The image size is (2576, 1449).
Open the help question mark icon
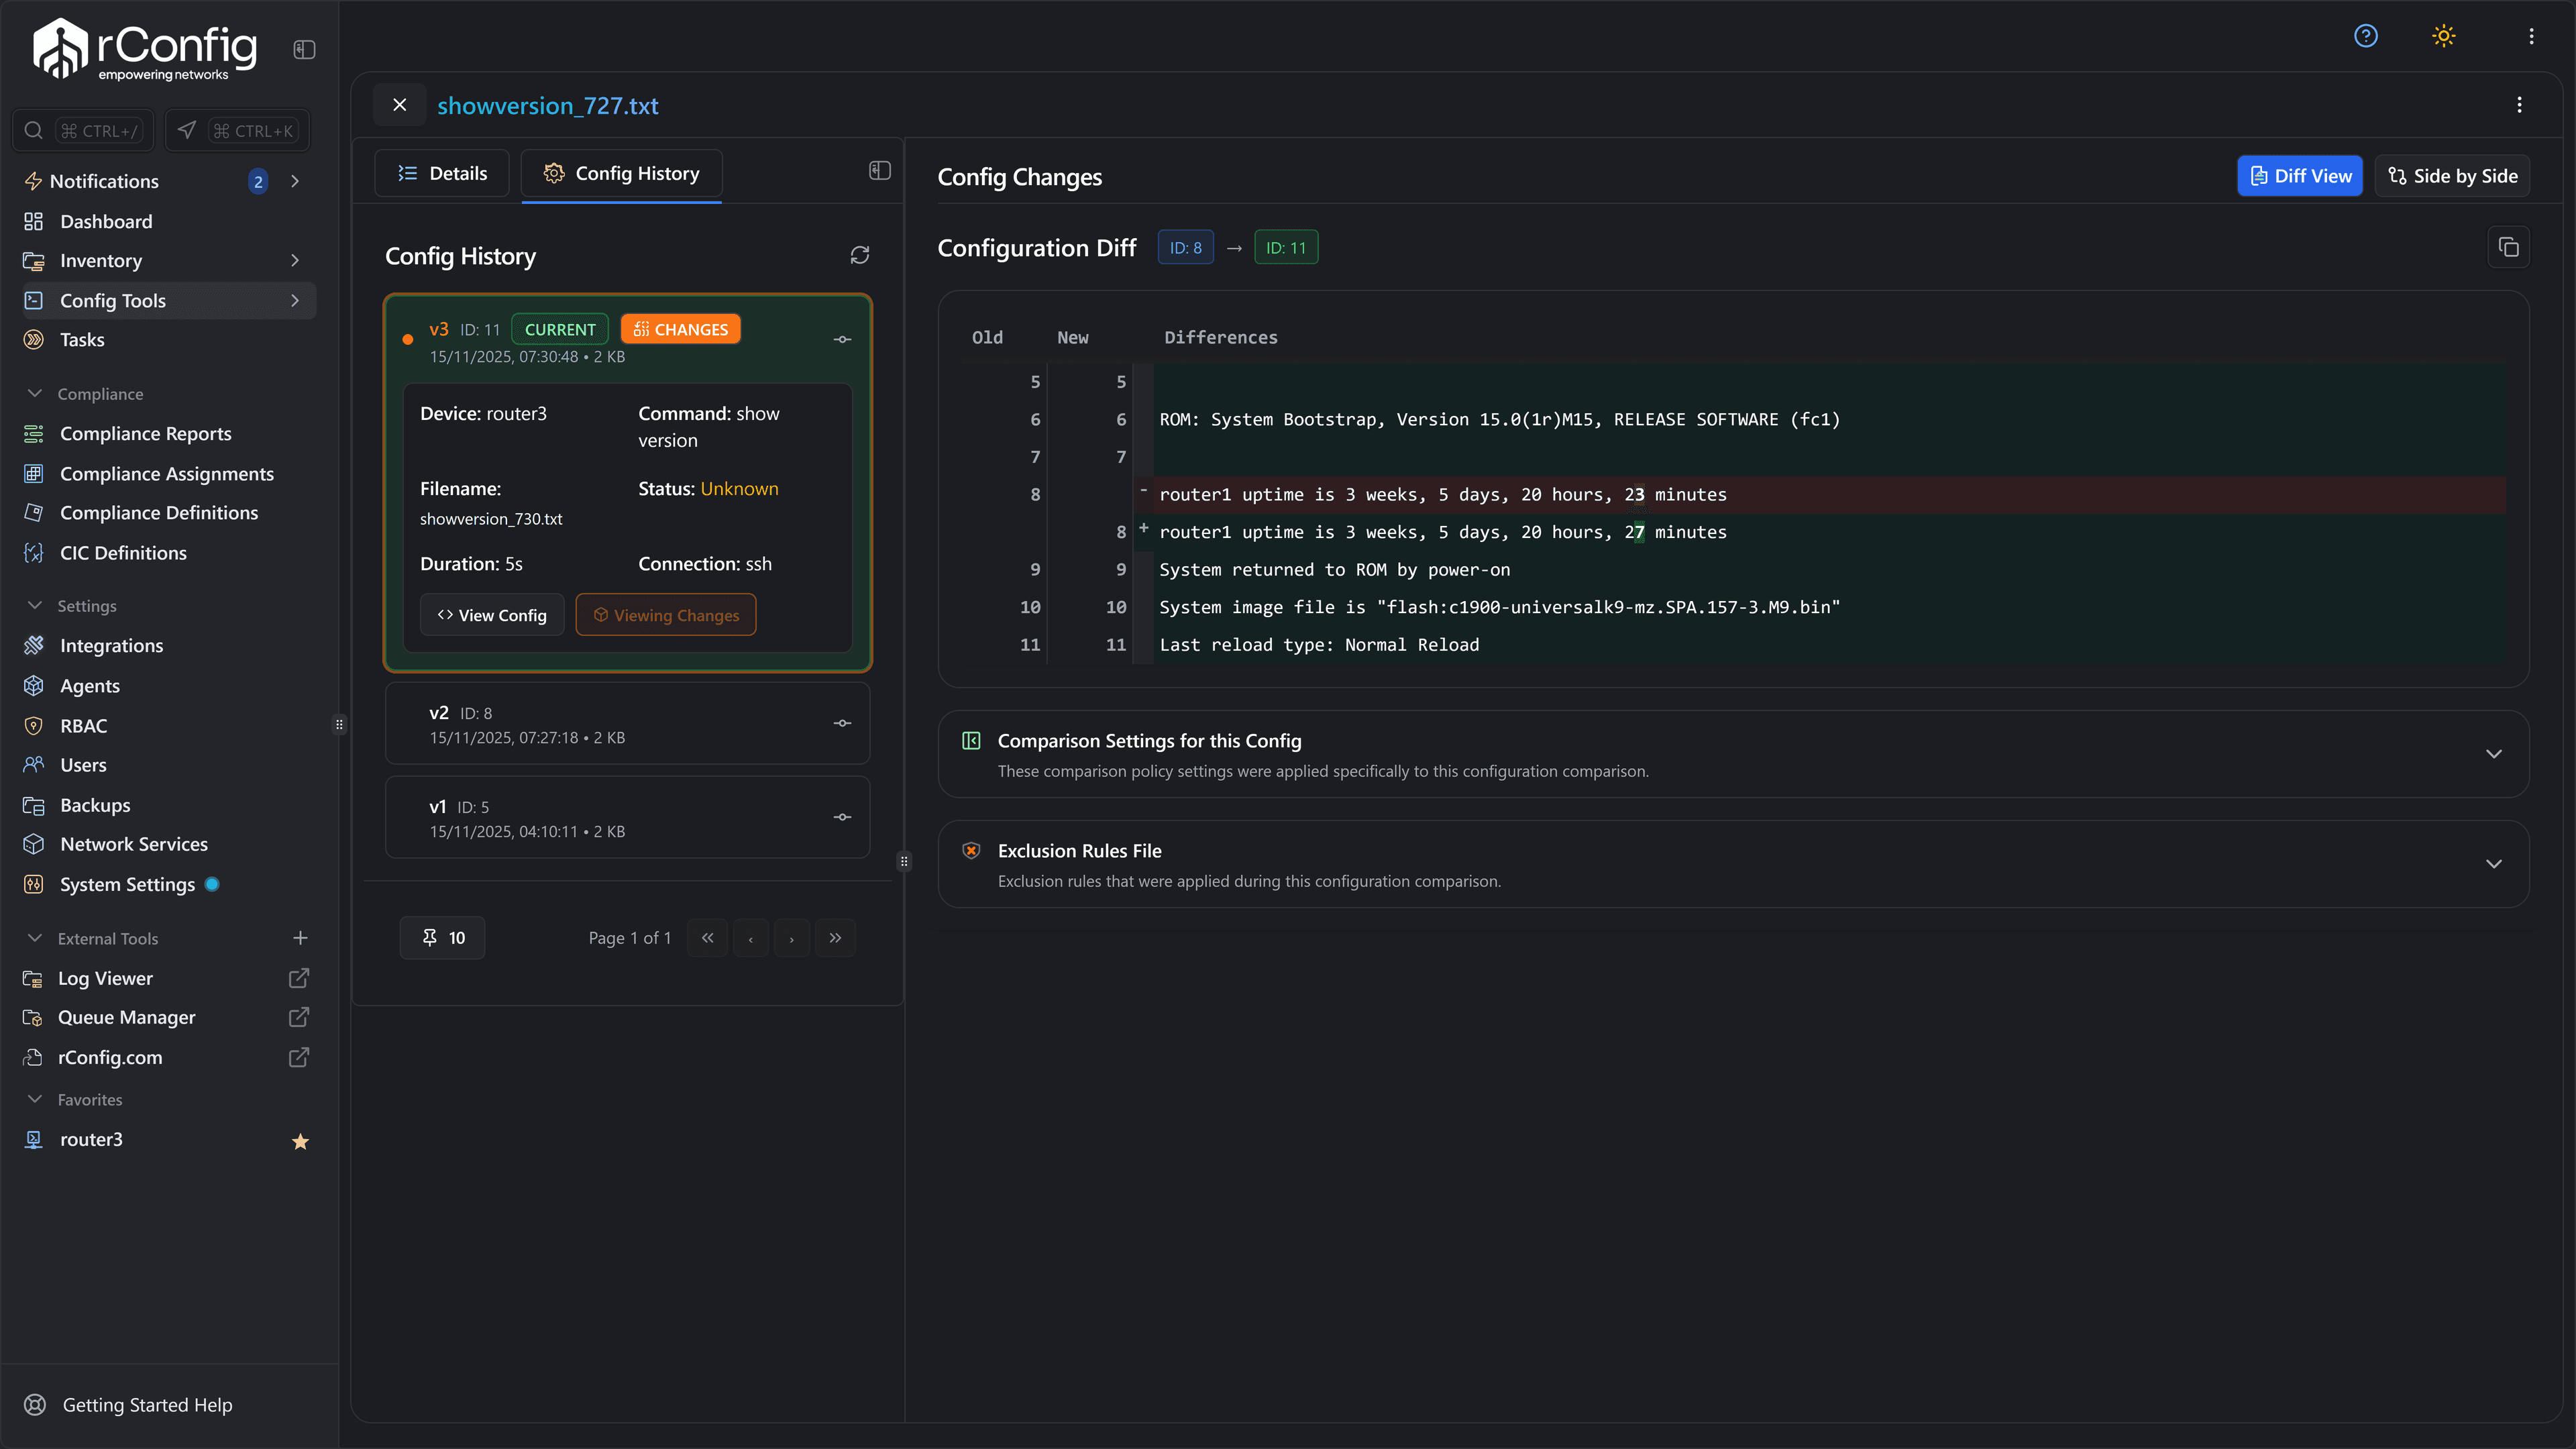point(2366,36)
